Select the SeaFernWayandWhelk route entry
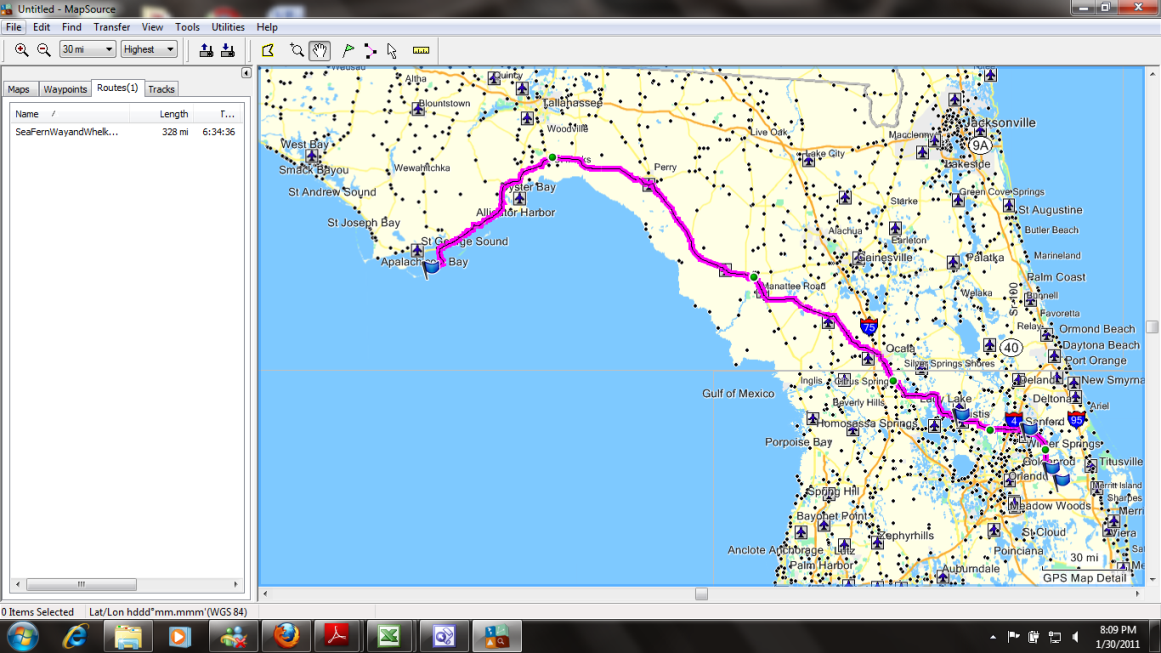The width and height of the screenshot is (1161, 653). [66, 132]
